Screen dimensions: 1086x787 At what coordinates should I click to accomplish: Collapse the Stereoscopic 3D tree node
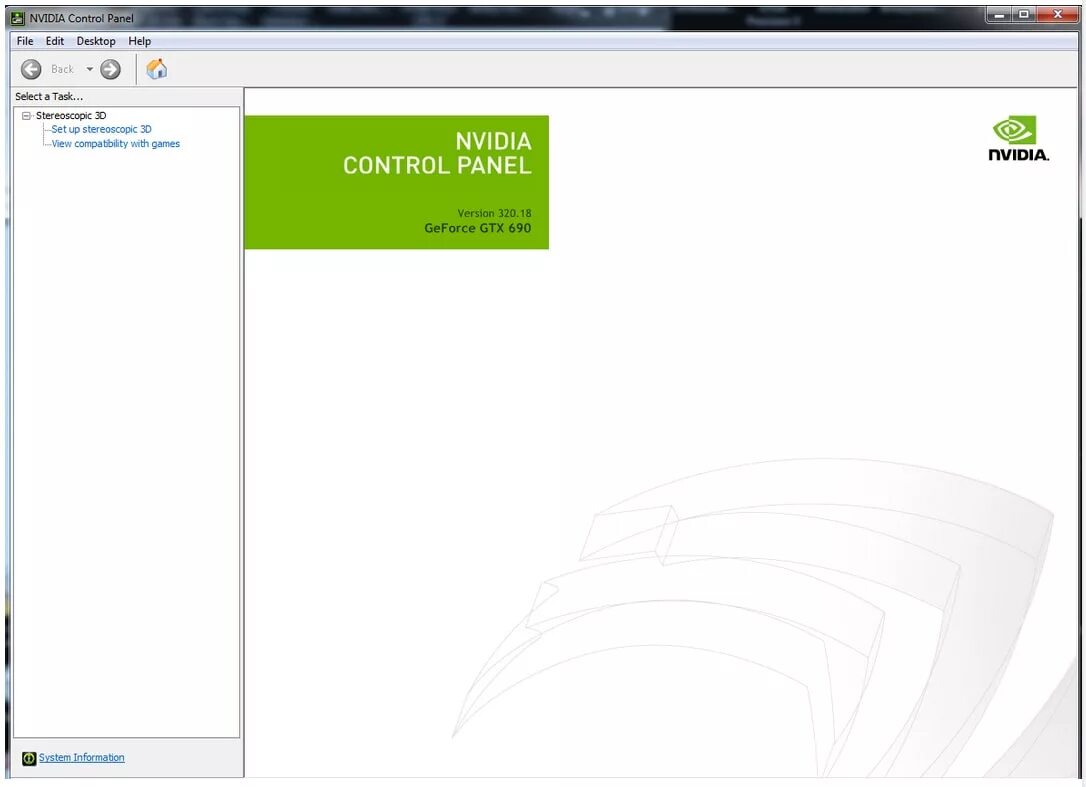pyautogui.click(x=26, y=116)
